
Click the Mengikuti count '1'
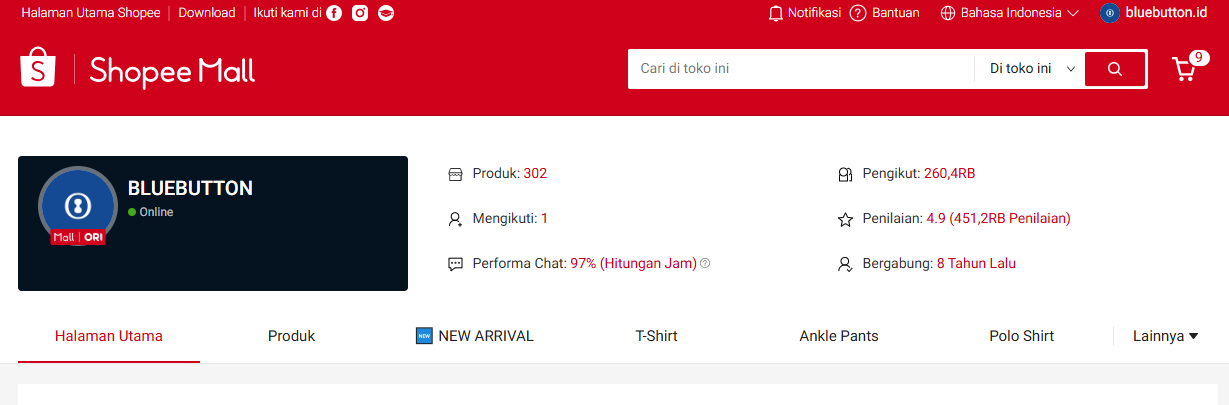click(x=544, y=218)
